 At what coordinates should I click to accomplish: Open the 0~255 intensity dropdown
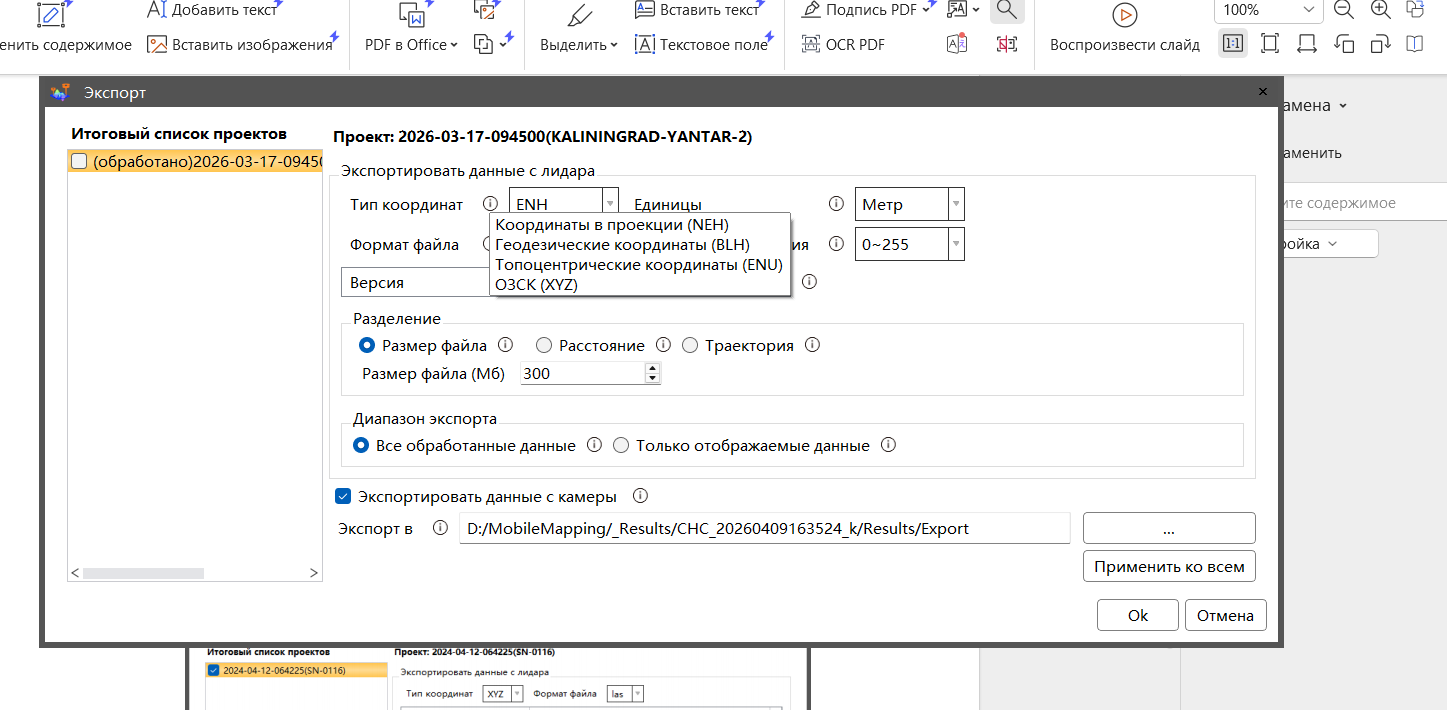pos(910,244)
